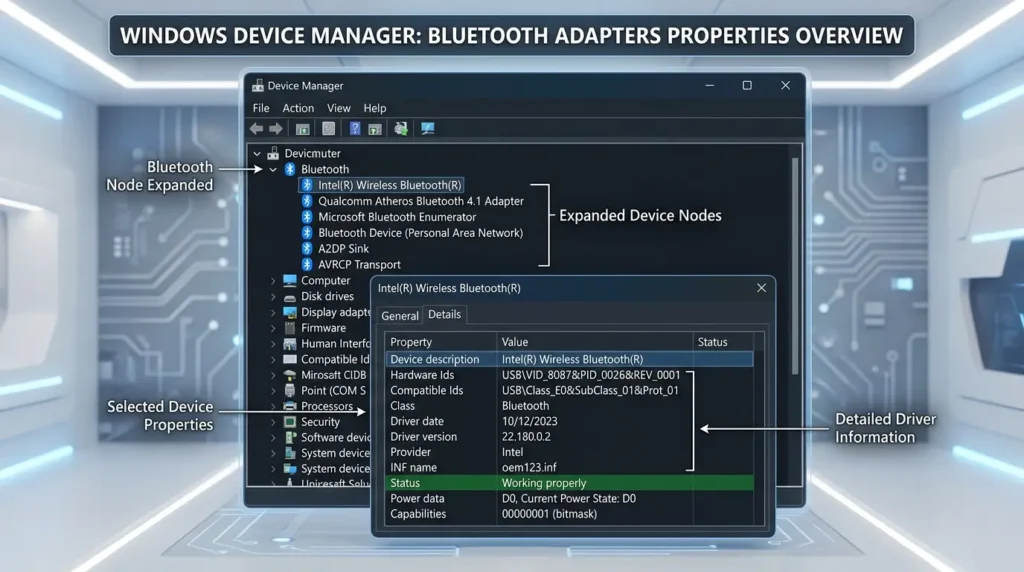
Task: Select the Details tab
Action: [x=444, y=314]
